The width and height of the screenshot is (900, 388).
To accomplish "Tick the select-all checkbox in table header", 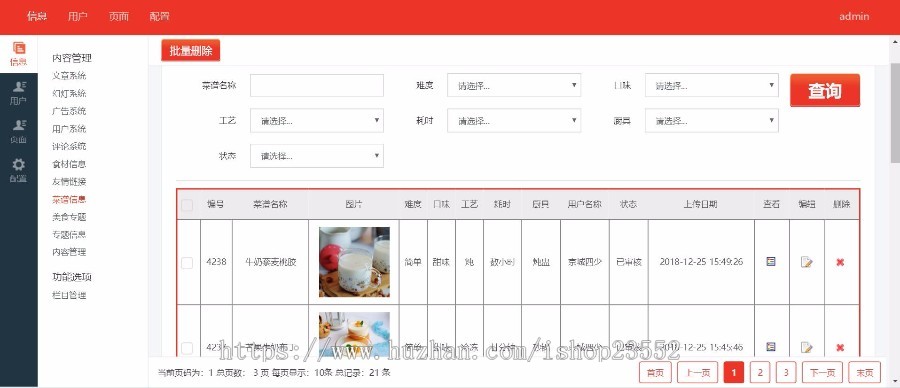I will 187,205.
